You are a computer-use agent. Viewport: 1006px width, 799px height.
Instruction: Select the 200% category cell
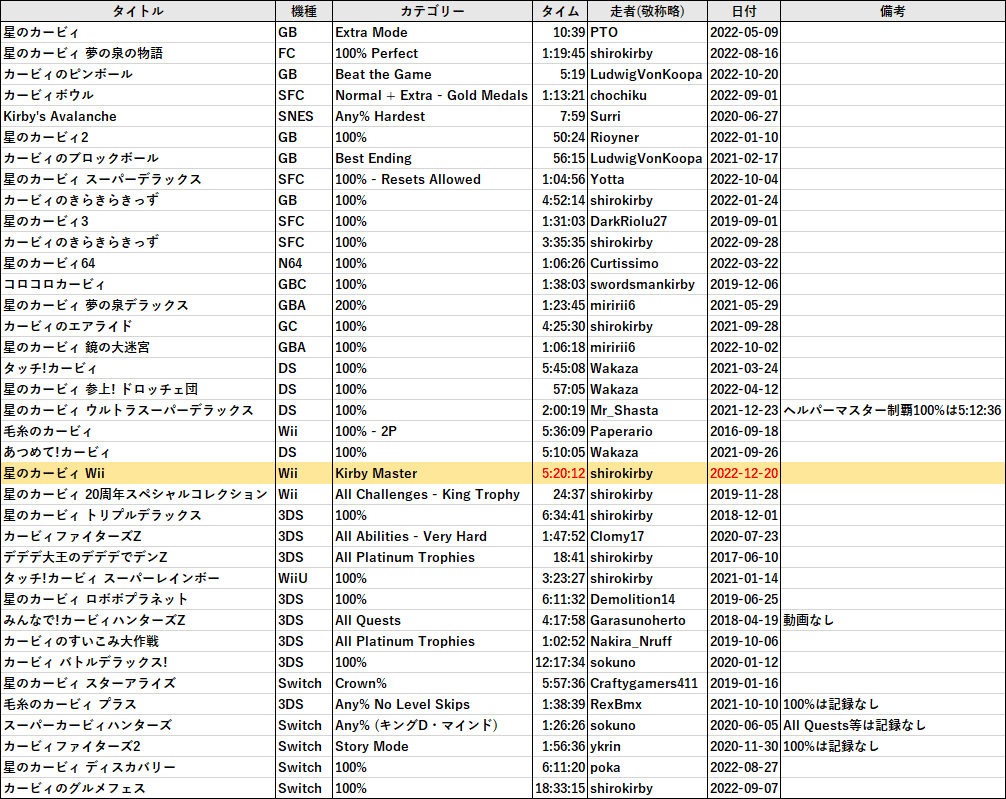(432, 305)
